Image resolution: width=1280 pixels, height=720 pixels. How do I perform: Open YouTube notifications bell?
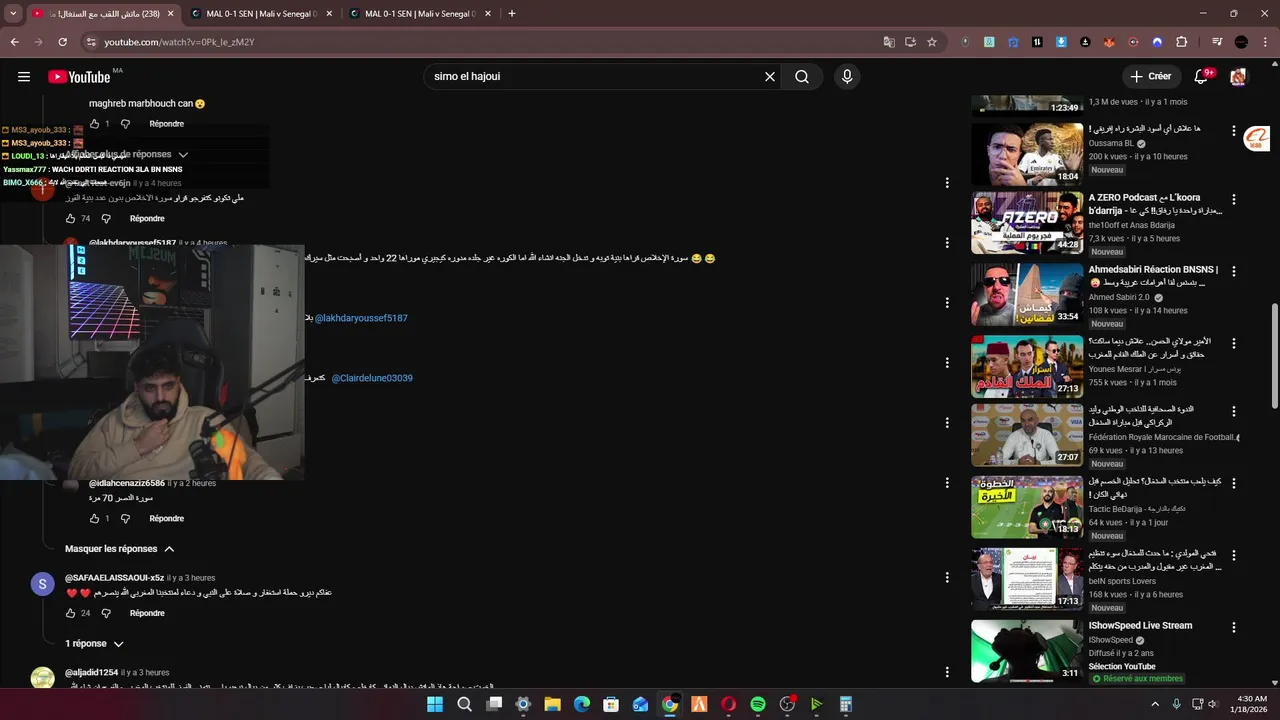(1202, 77)
